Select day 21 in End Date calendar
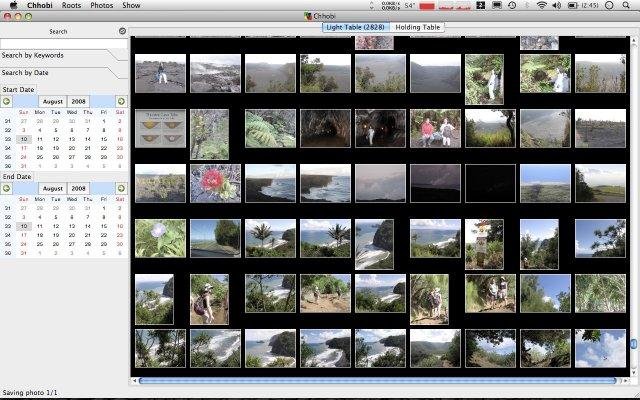Image resolution: width=640 pixels, height=400 pixels. point(88,235)
